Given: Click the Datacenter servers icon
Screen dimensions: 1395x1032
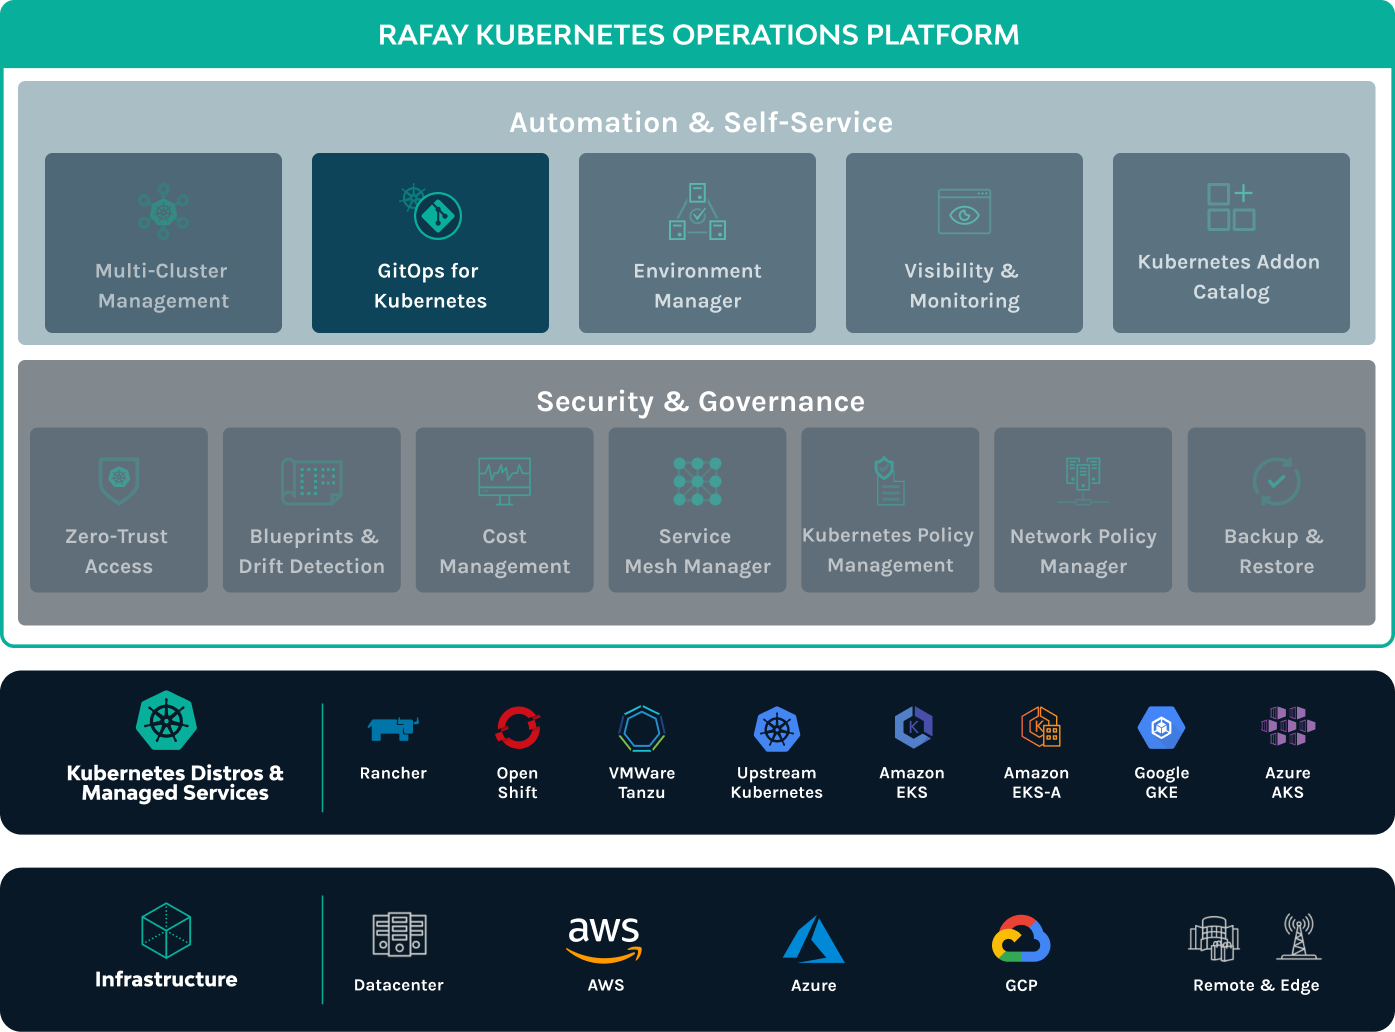Looking at the screenshot, I should [x=399, y=935].
